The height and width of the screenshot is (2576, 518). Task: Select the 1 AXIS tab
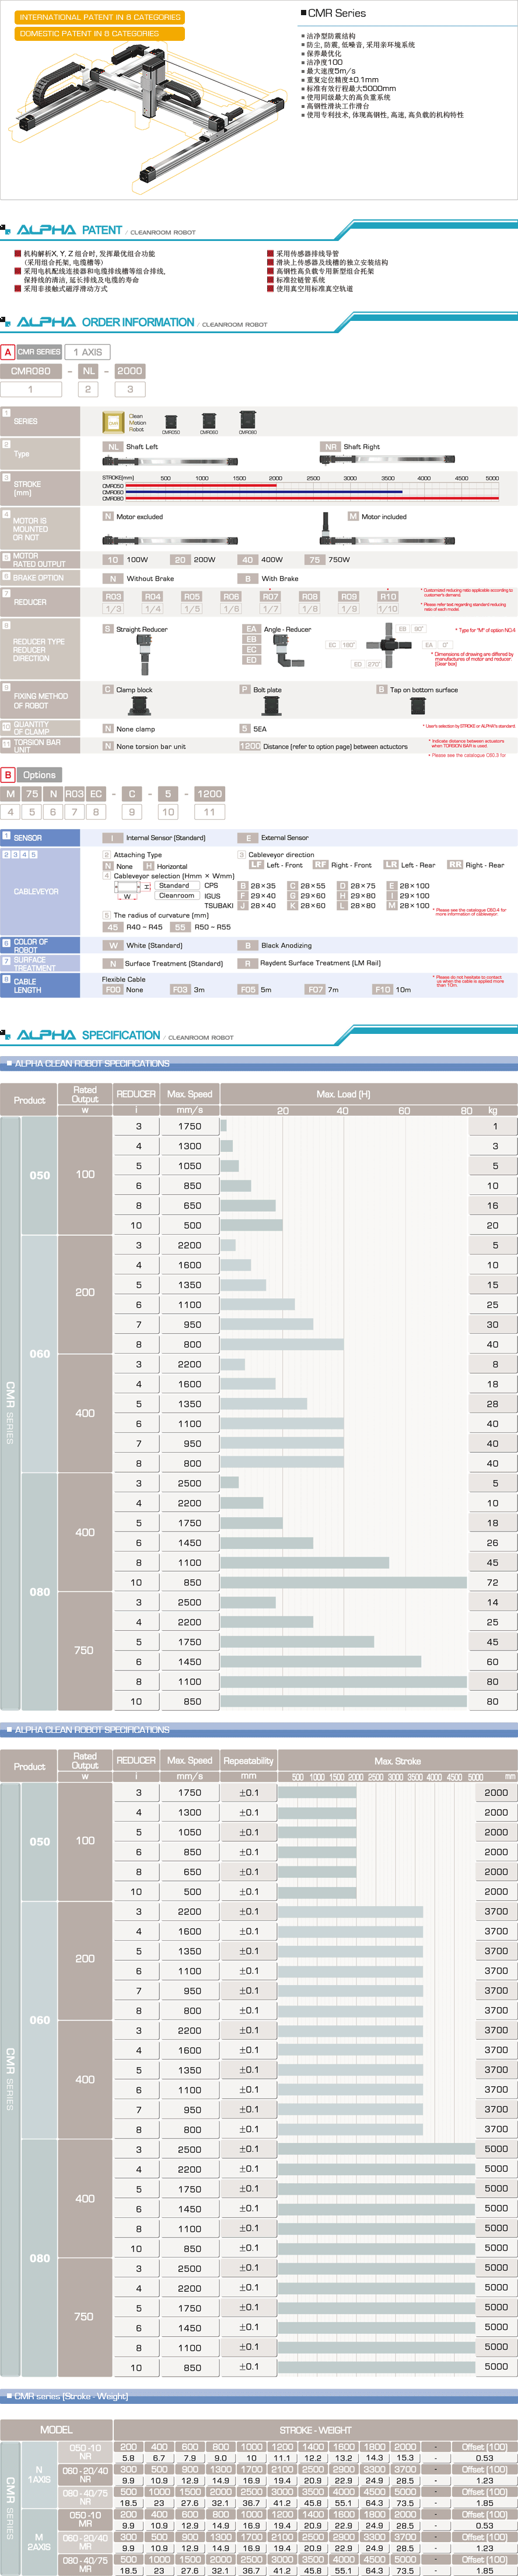tap(88, 352)
